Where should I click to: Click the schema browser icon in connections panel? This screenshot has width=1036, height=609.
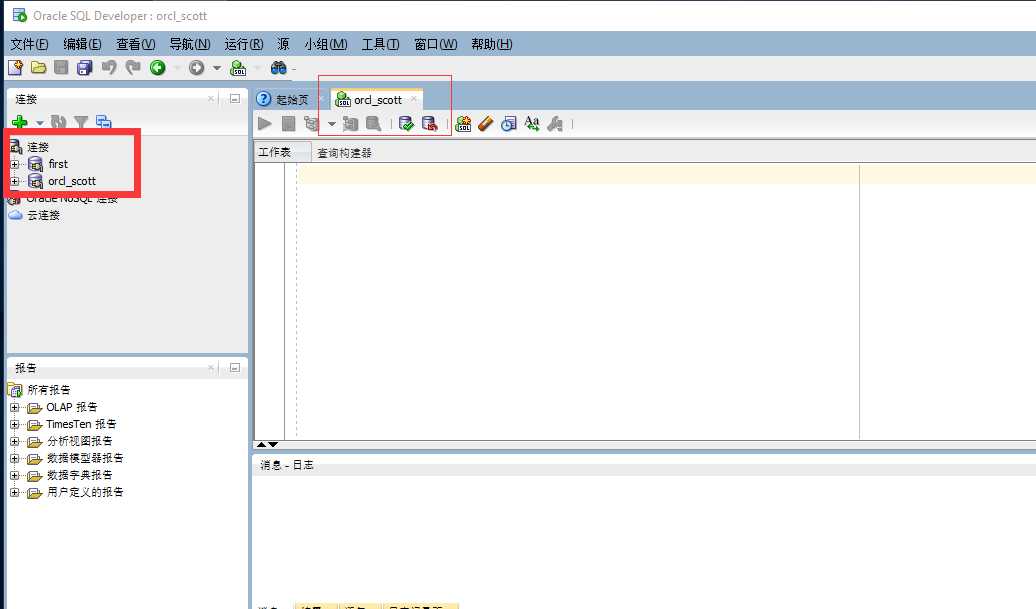103,122
